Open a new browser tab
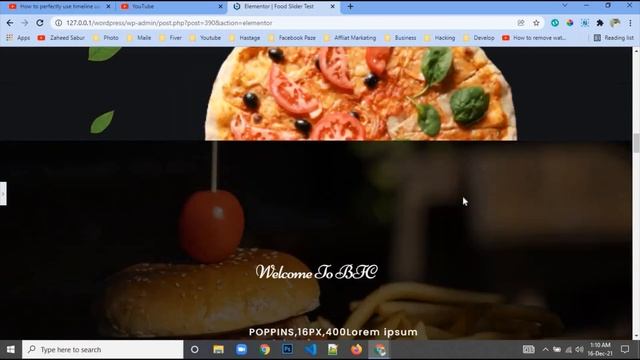This screenshot has width=640, height=360. (350, 7)
